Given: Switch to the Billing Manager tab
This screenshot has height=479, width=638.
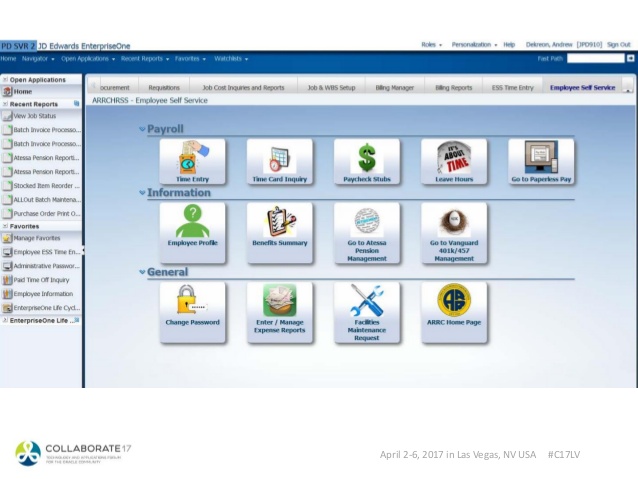Looking at the screenshot, I should pos(395,87).
